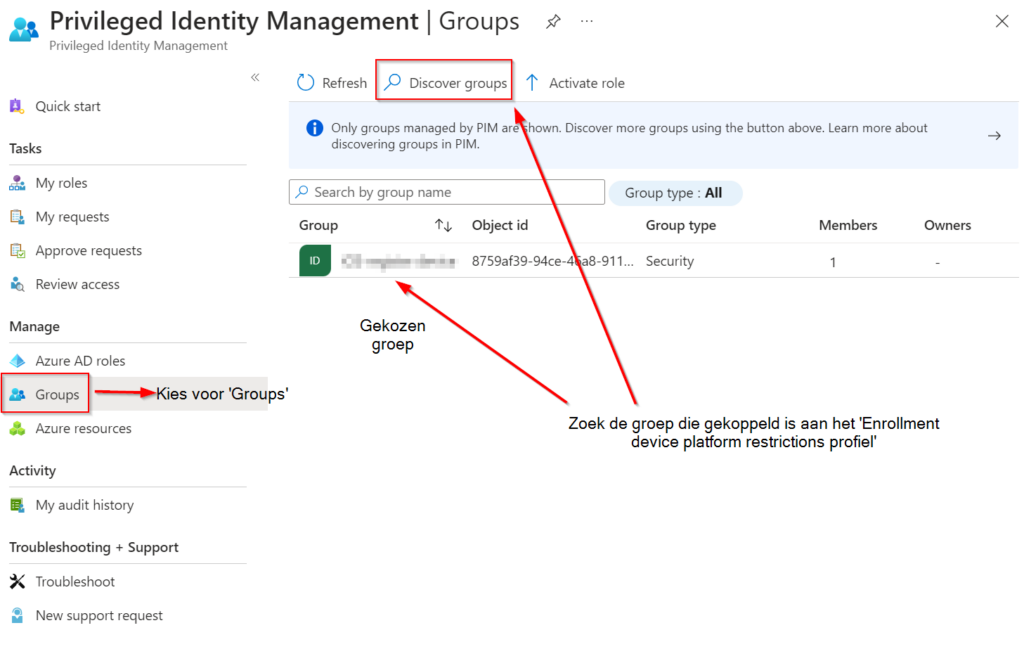This screenshot has height=668, width=1024.
Task: Open Azure resources
Action: click(x=84, y=428)
